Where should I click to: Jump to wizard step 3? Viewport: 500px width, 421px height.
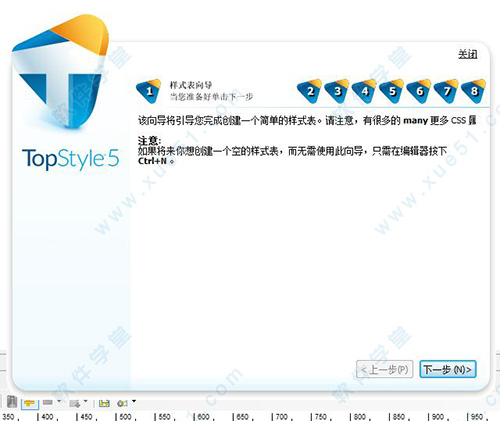[x=337, y=91]
